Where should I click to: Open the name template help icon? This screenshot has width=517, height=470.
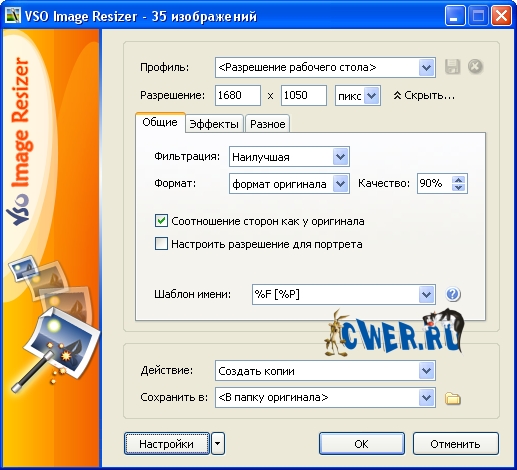(453, 294)
